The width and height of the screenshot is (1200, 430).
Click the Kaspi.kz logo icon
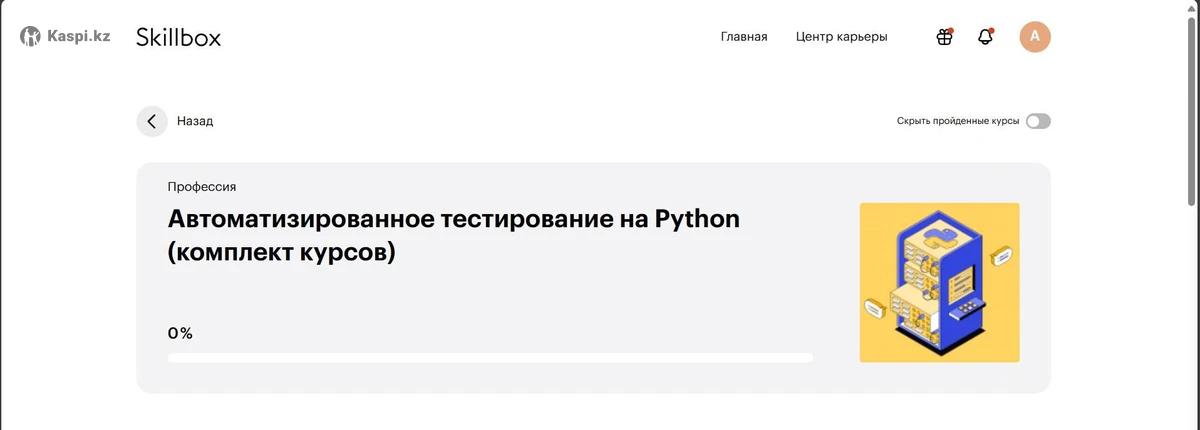tap(31, 37)
